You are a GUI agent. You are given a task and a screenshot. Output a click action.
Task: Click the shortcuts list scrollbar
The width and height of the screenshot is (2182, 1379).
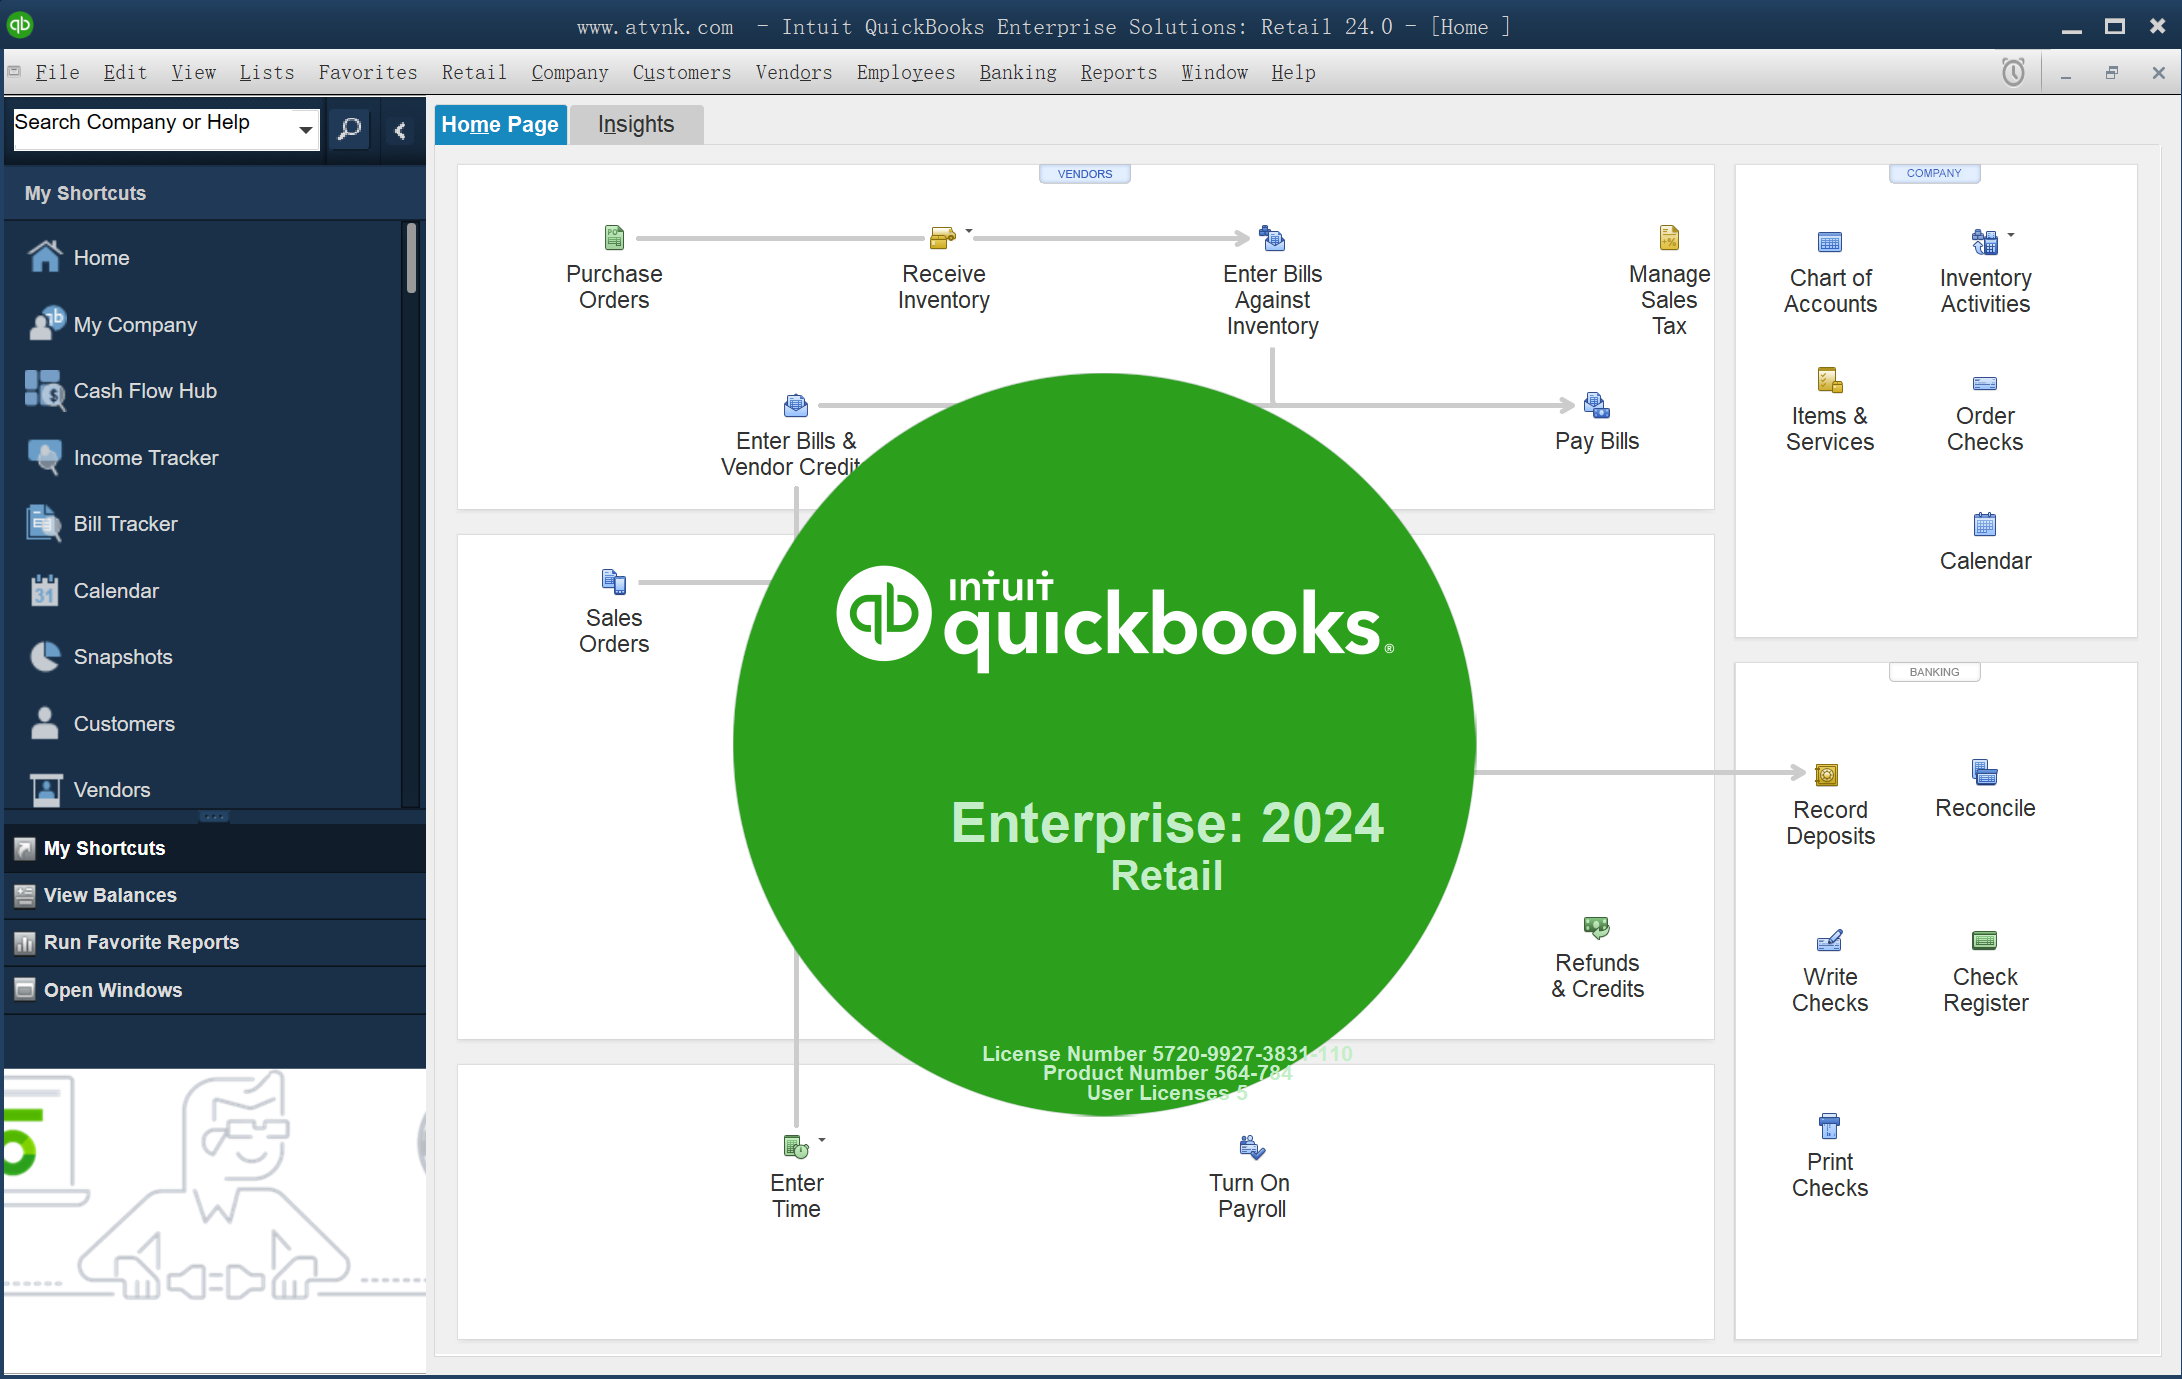411,258
